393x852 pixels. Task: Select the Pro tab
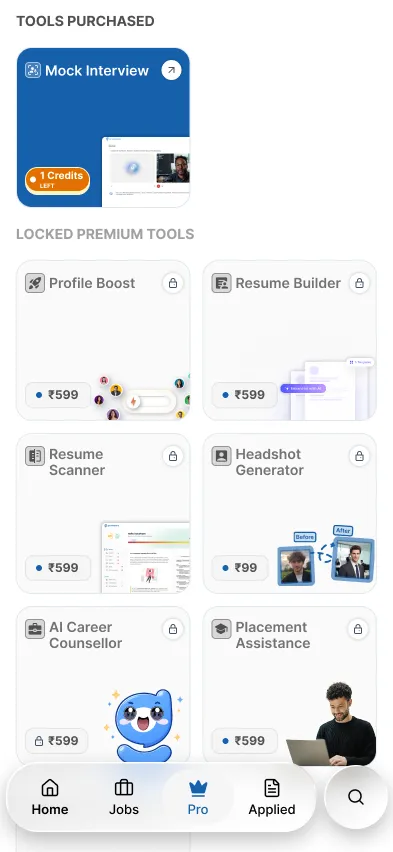point(198,797)
